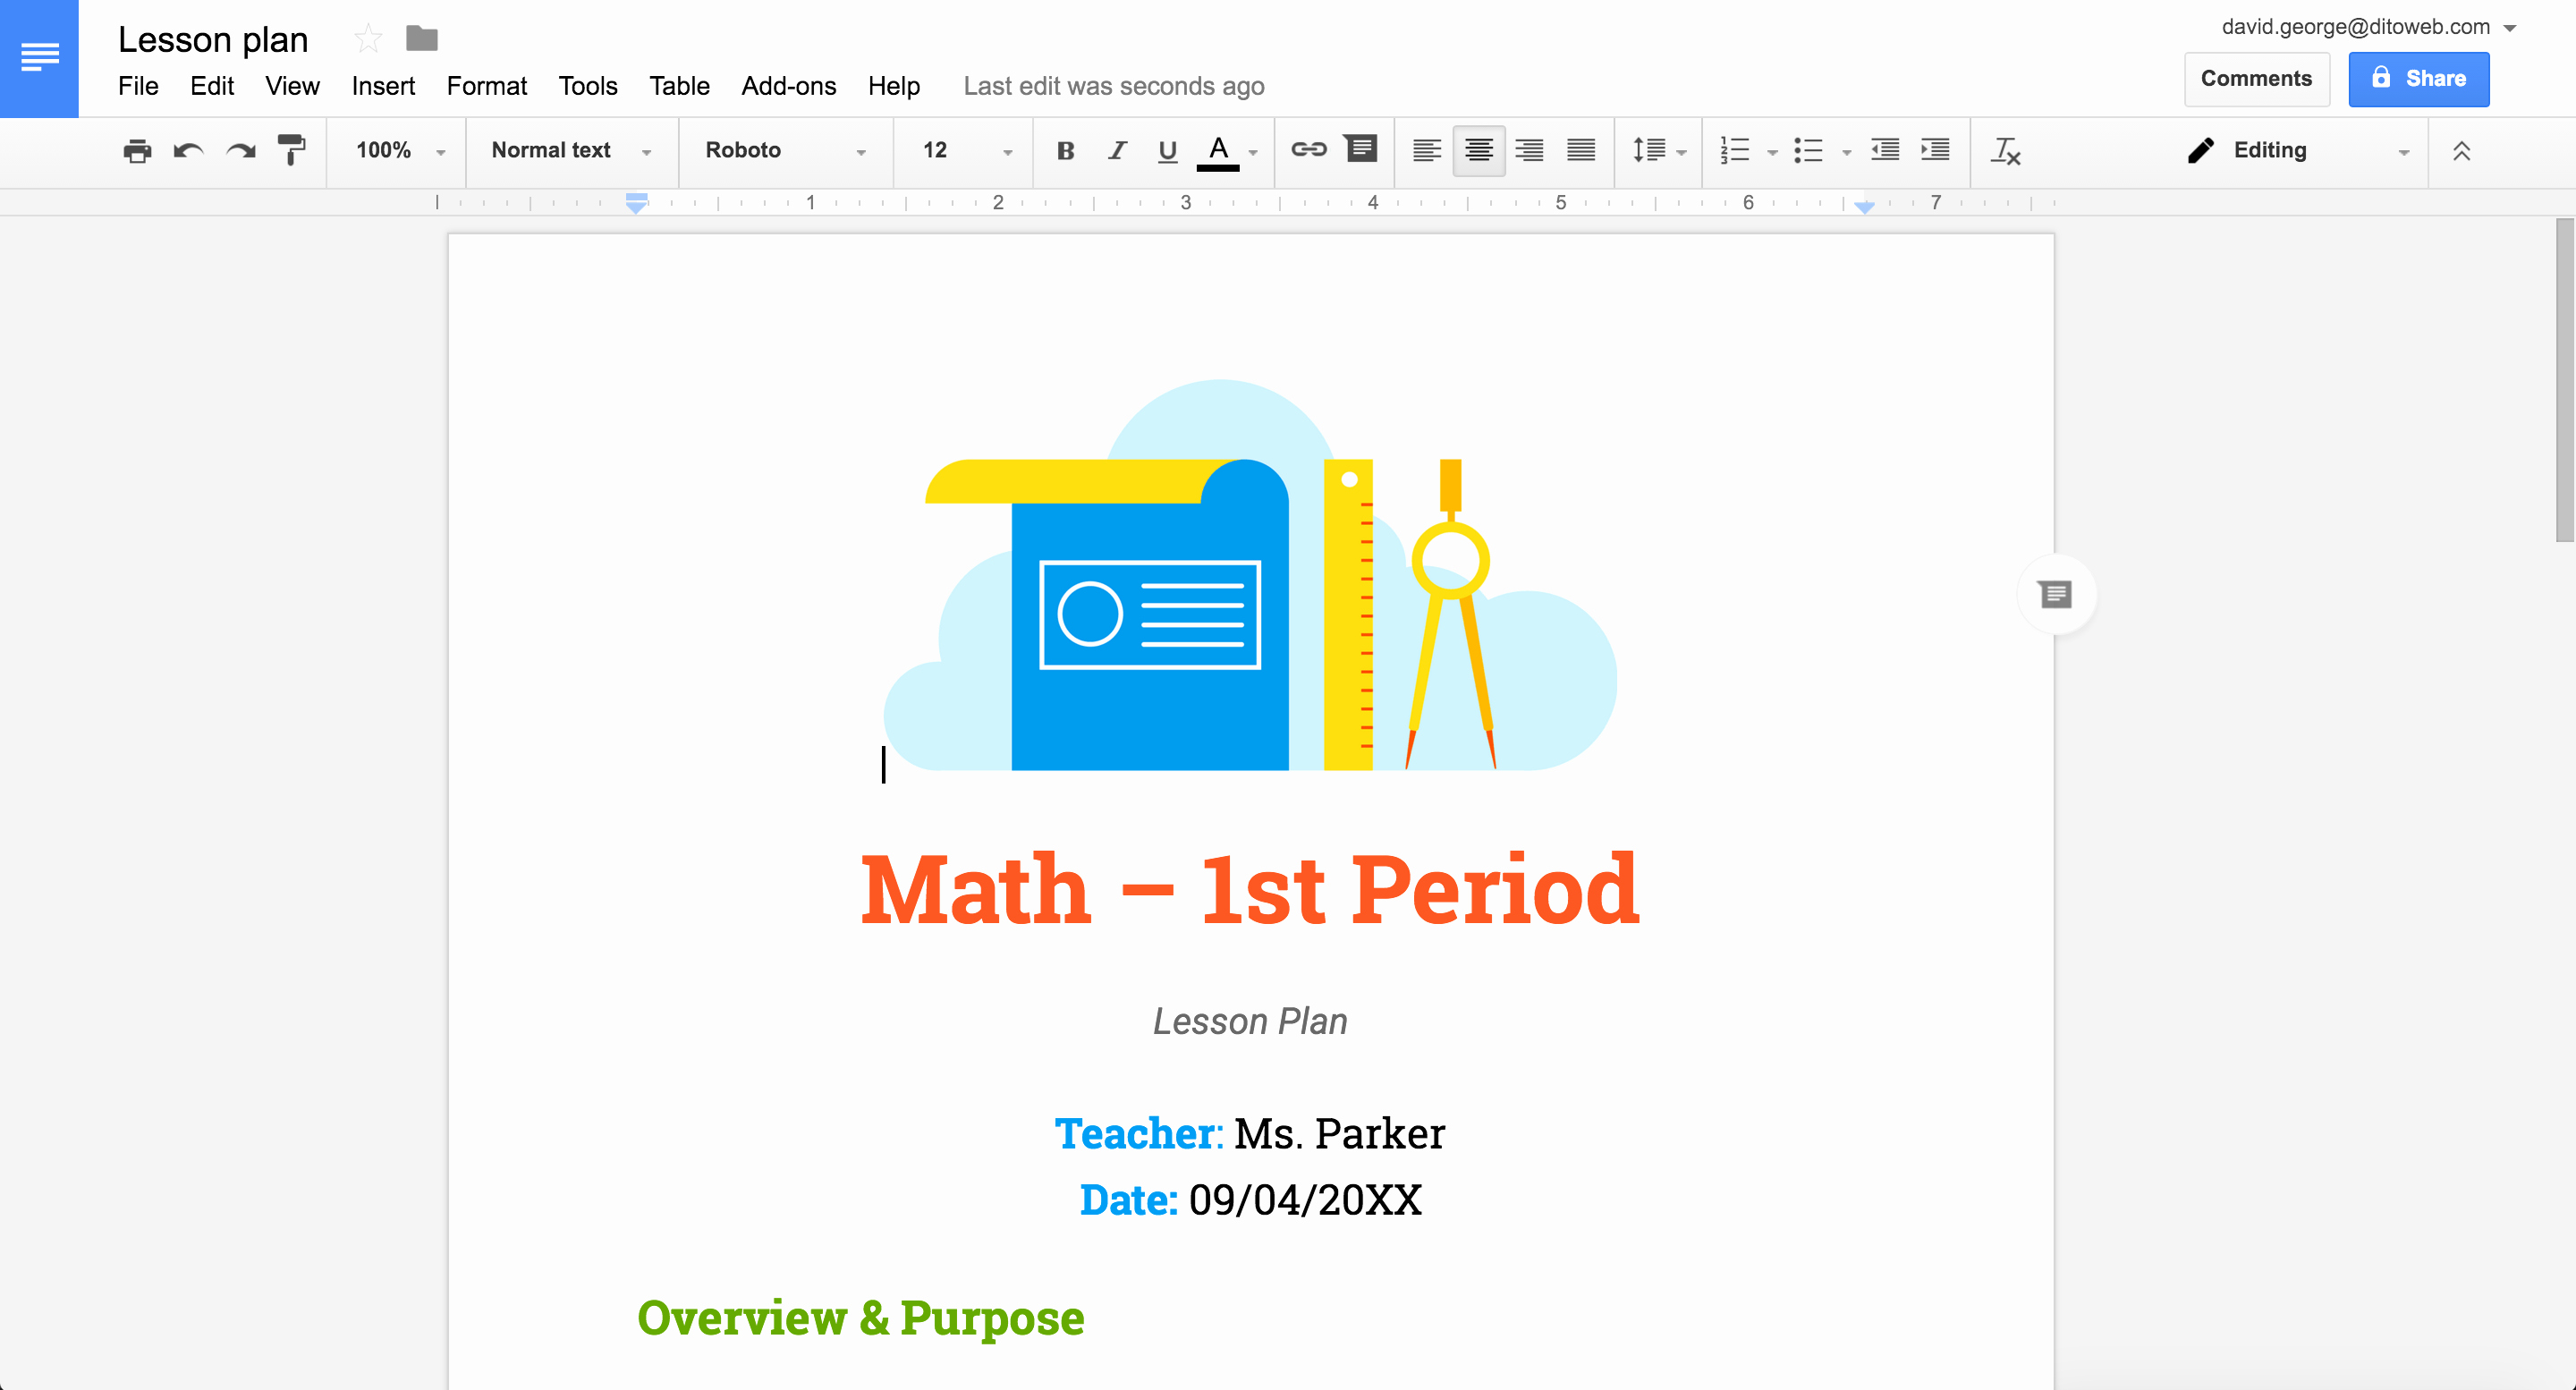Click the Underline formatting icon
2576x1390 pixels.
1160,150
